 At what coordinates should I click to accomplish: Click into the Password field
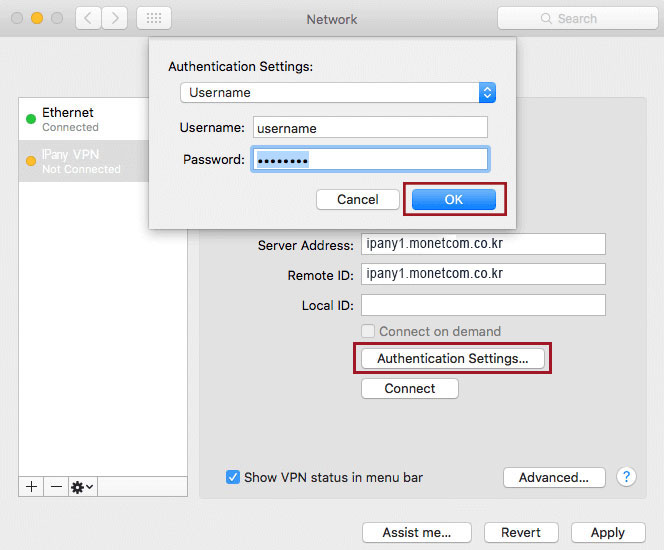point(370,160)
